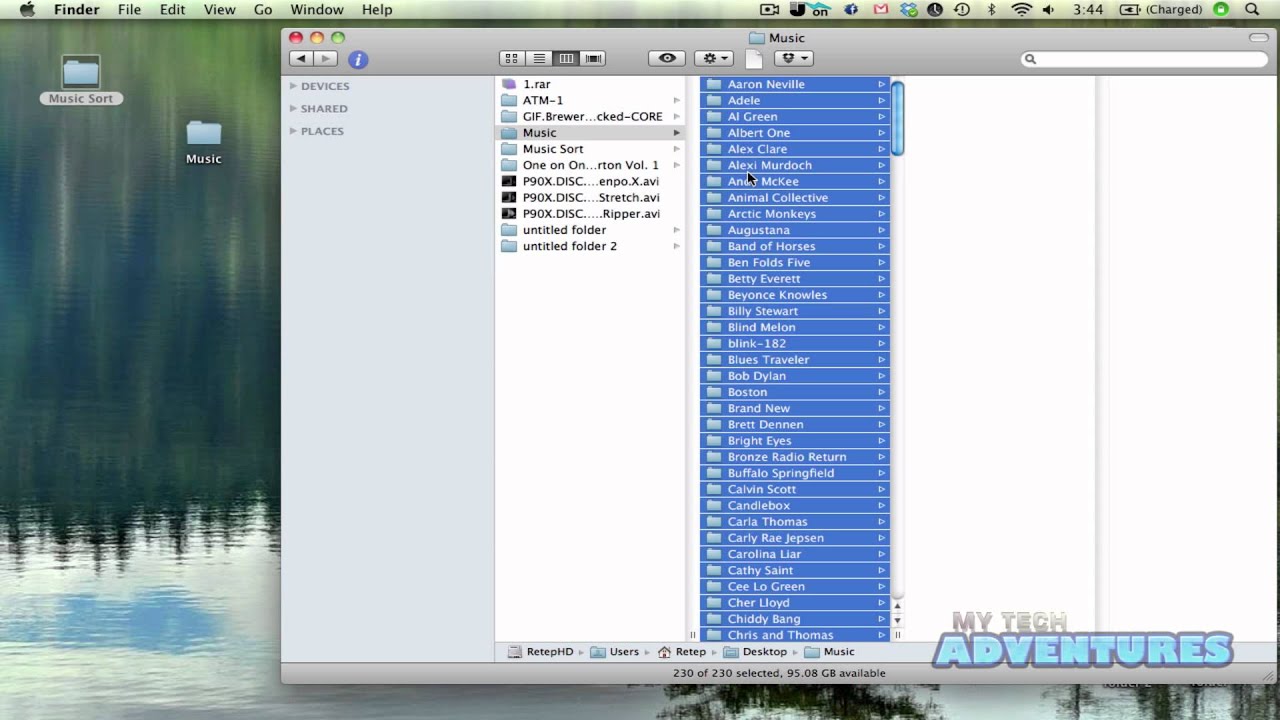Select the Music folder in first column
The width and height of the screenshot is (1280, 720).
(590, 132)
